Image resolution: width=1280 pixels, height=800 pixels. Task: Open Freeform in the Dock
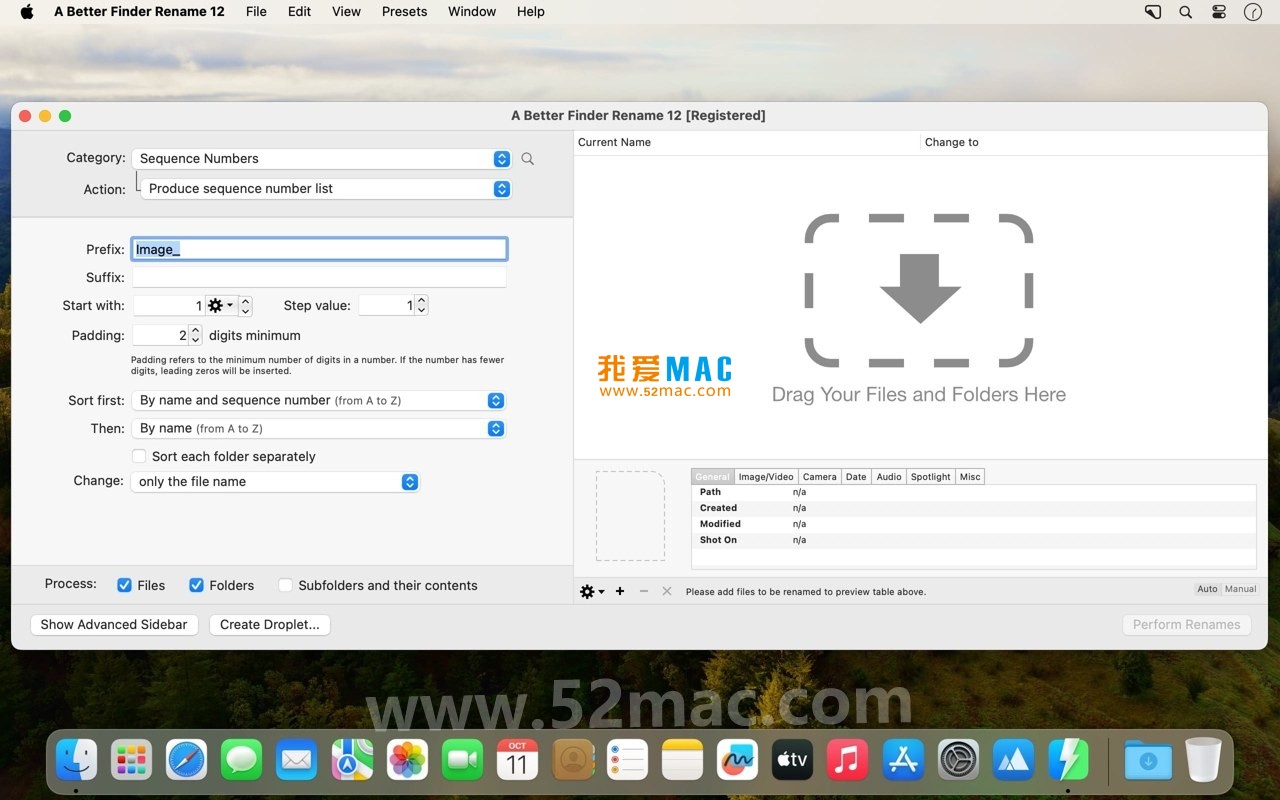(x=738, y=760)
